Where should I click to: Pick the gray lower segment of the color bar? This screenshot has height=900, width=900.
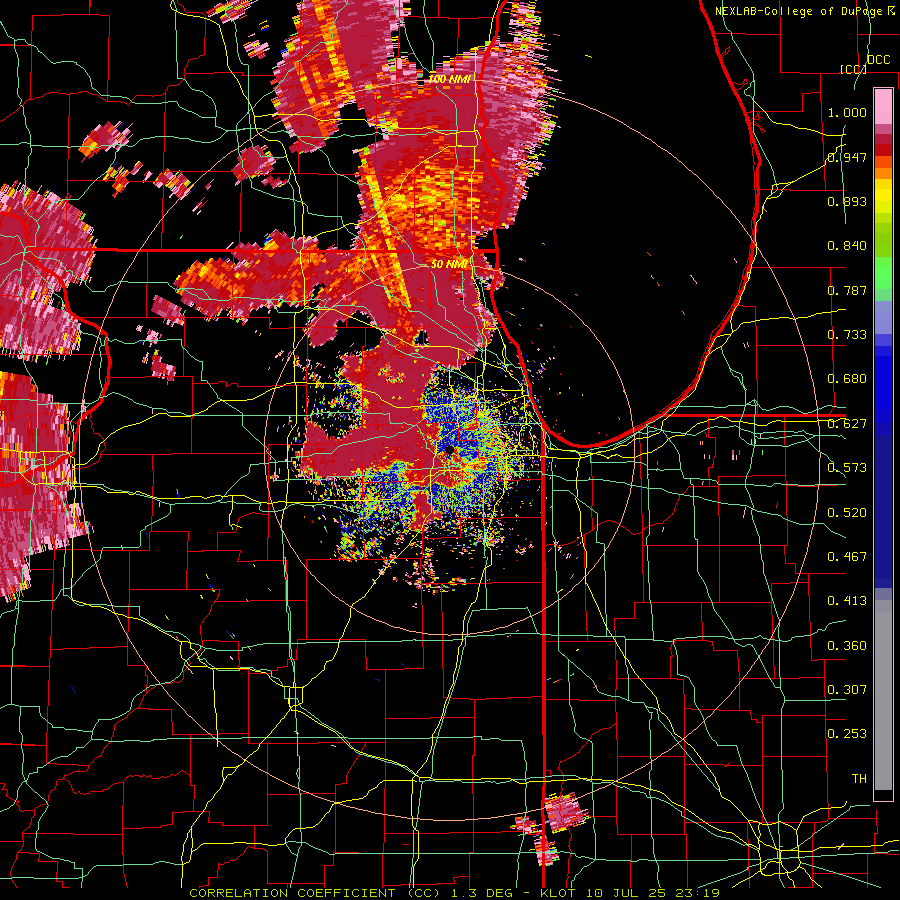(x=883, y=695)
